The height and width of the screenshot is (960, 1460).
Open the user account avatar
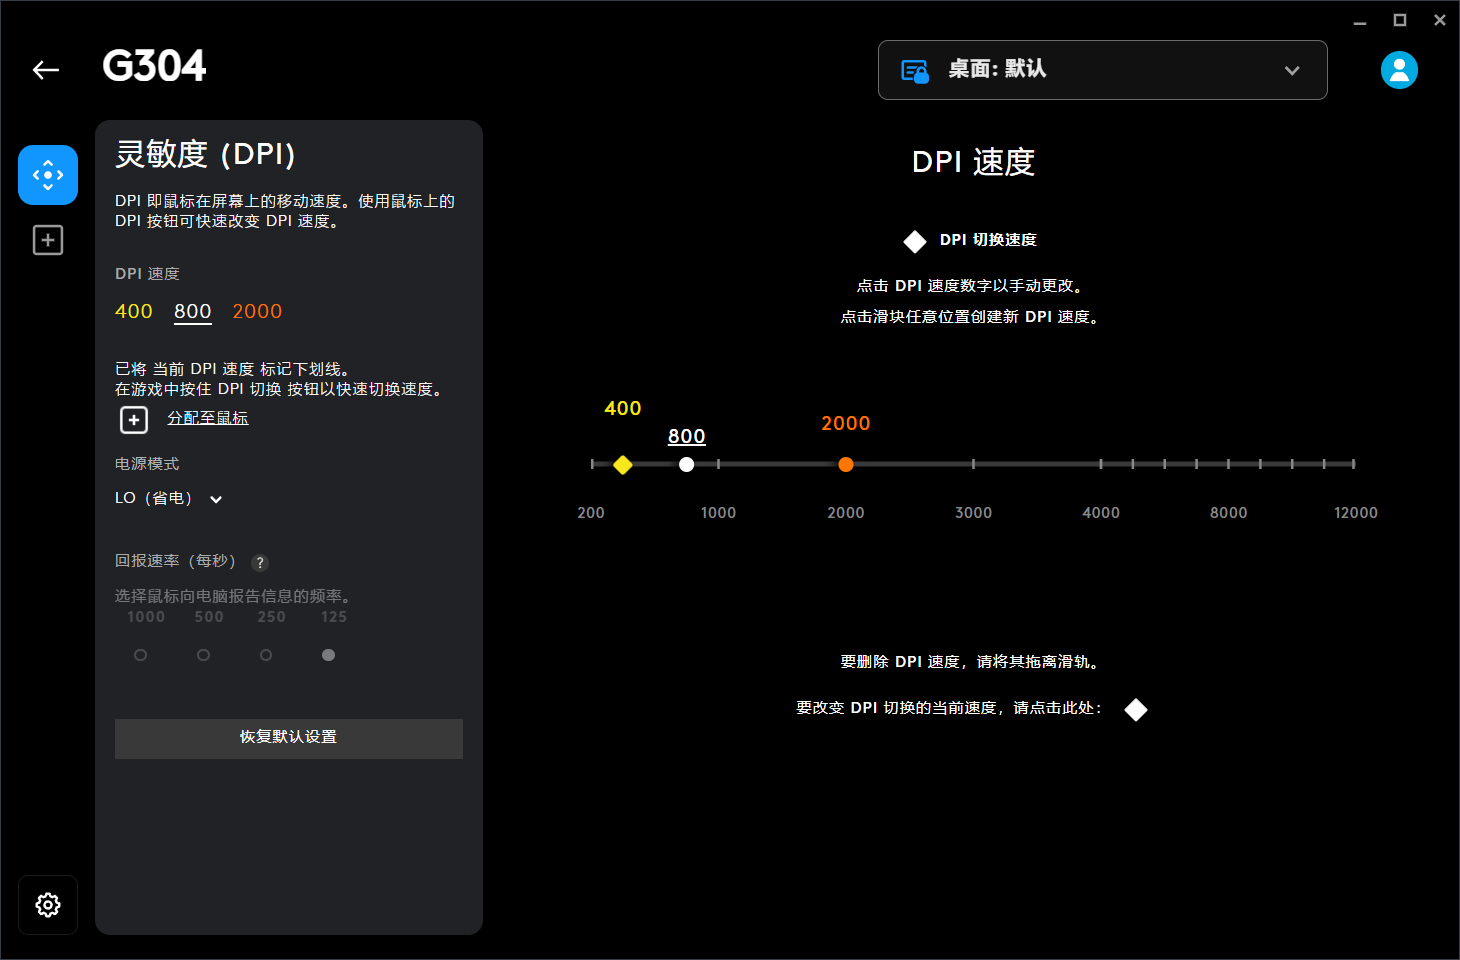tap(1399, 70)
